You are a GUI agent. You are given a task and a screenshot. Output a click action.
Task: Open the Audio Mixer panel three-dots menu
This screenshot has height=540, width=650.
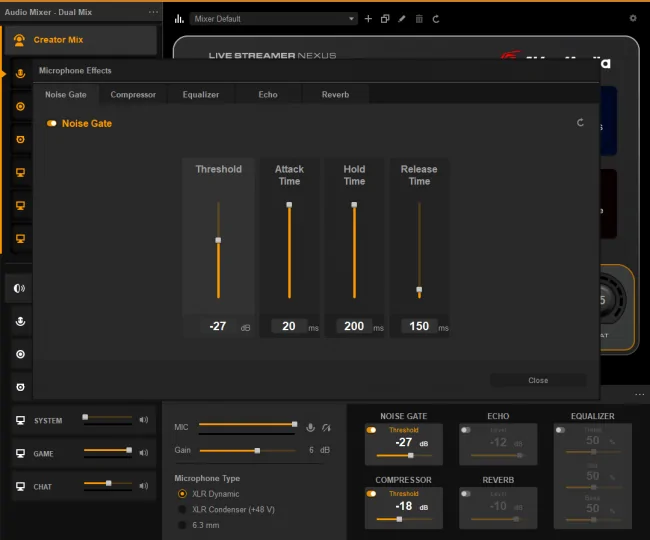153,12
